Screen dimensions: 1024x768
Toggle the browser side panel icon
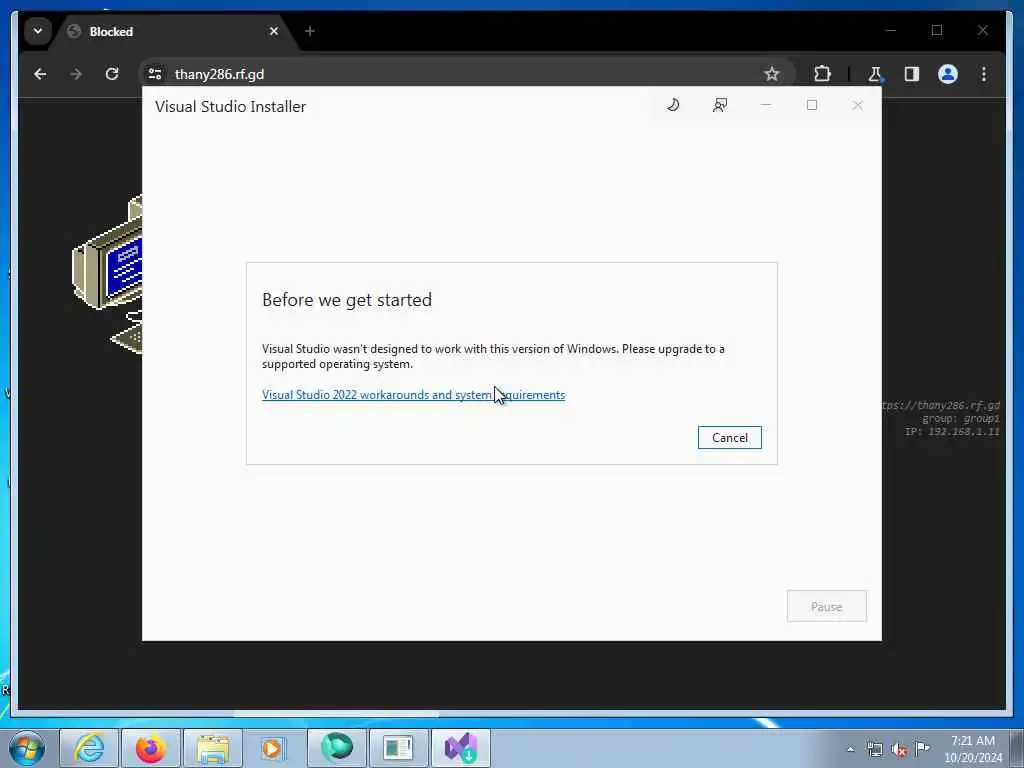point(912,74)
